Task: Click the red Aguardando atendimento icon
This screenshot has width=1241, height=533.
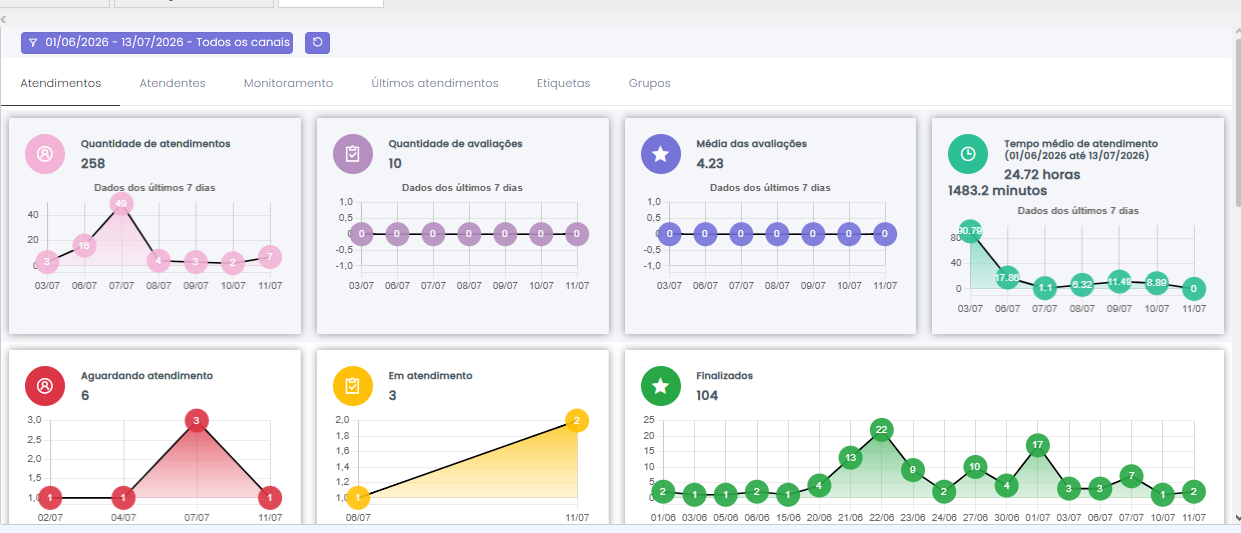Action: (45, 386)
